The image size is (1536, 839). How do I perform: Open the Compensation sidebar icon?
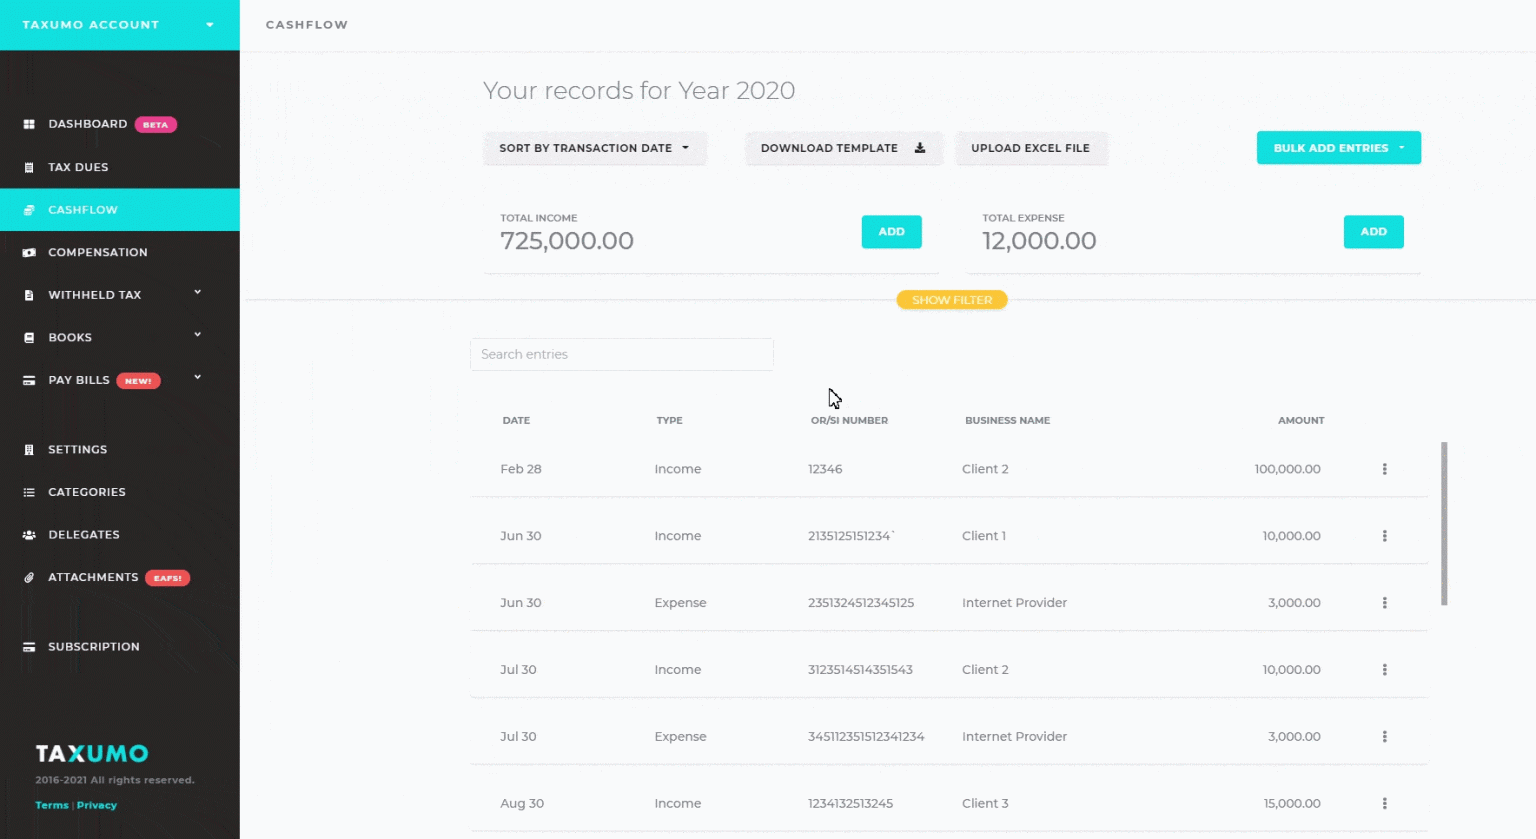pos(30,252)
